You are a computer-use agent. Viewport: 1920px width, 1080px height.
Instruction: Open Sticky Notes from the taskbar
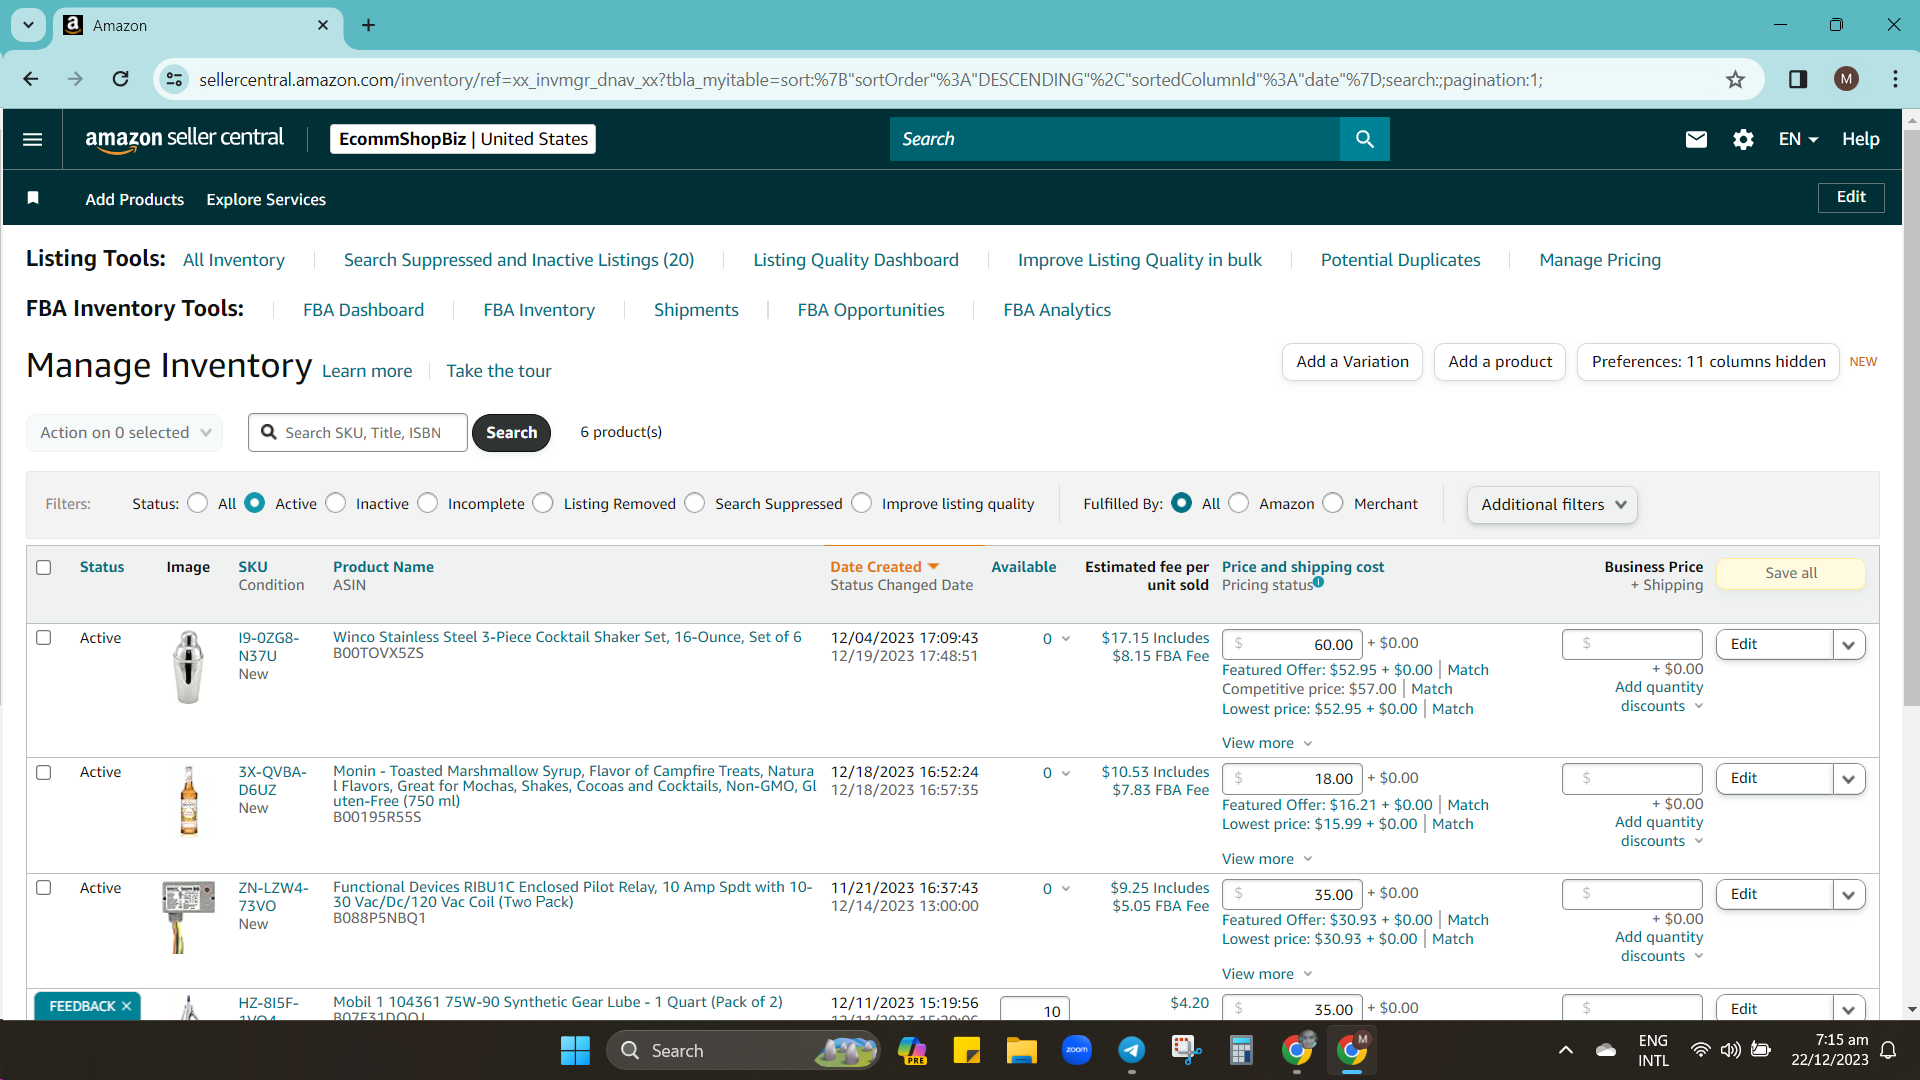(966, 1050)
